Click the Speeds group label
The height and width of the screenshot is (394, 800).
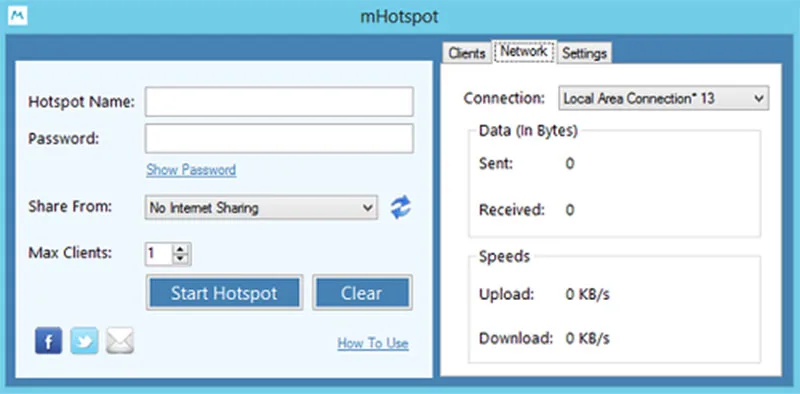tap(504, 256)
